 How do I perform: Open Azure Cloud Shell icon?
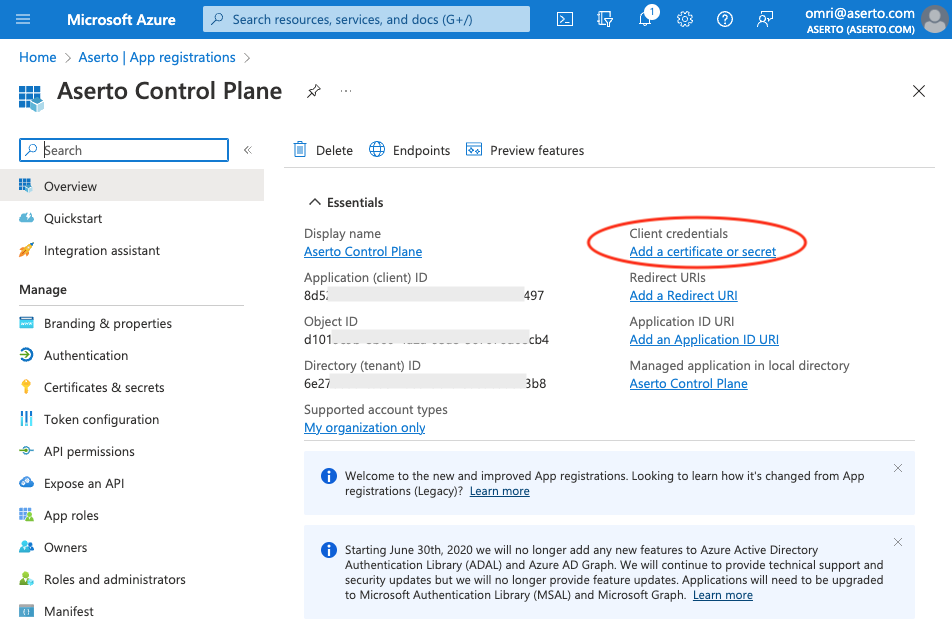pyautogui.click(x=565, y=19)
